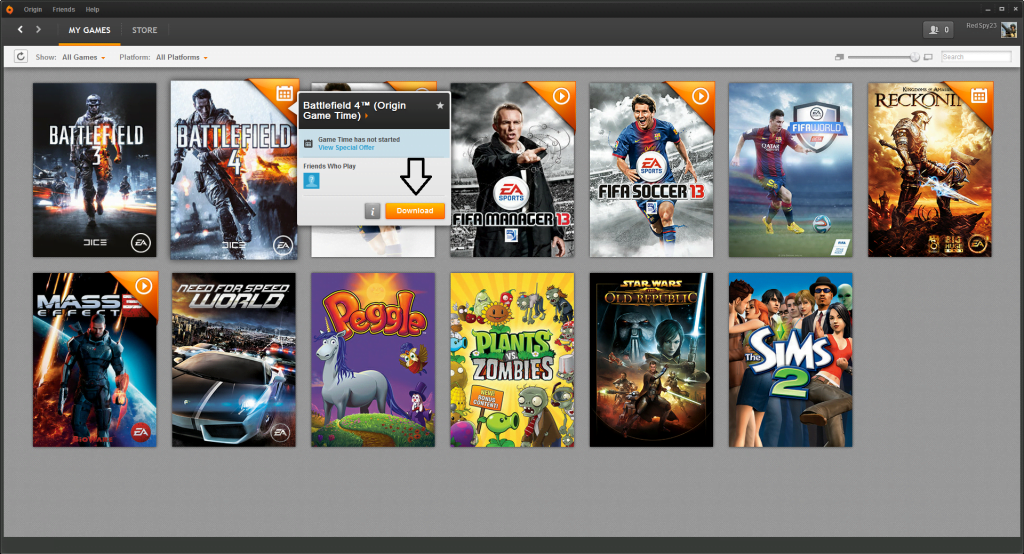Click the play badge on Mass Effect 3
This screenshot has width=1024, height=554.
[x=144, y=286]
